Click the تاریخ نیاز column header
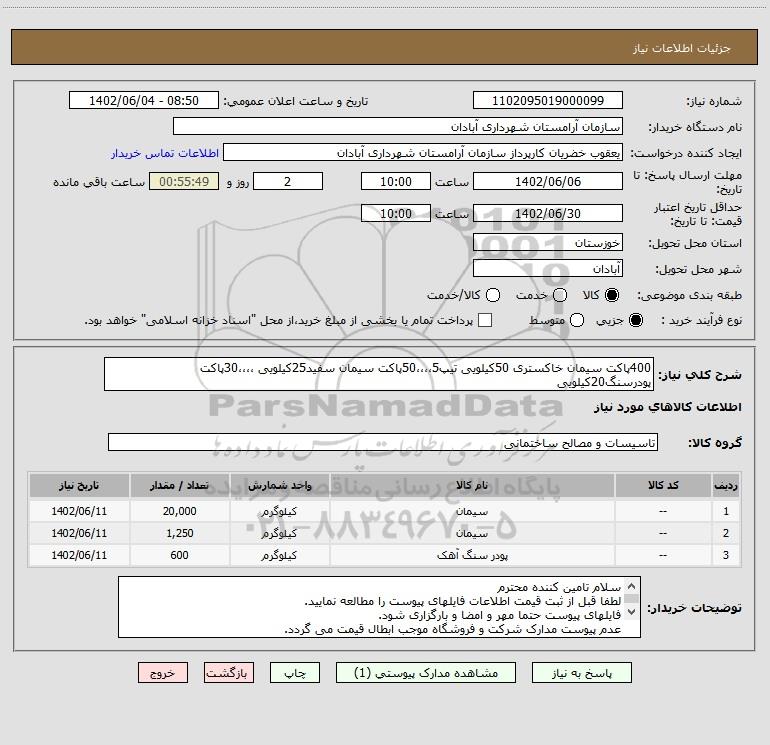Screen dimensions: 770x745 pos(79,486)
